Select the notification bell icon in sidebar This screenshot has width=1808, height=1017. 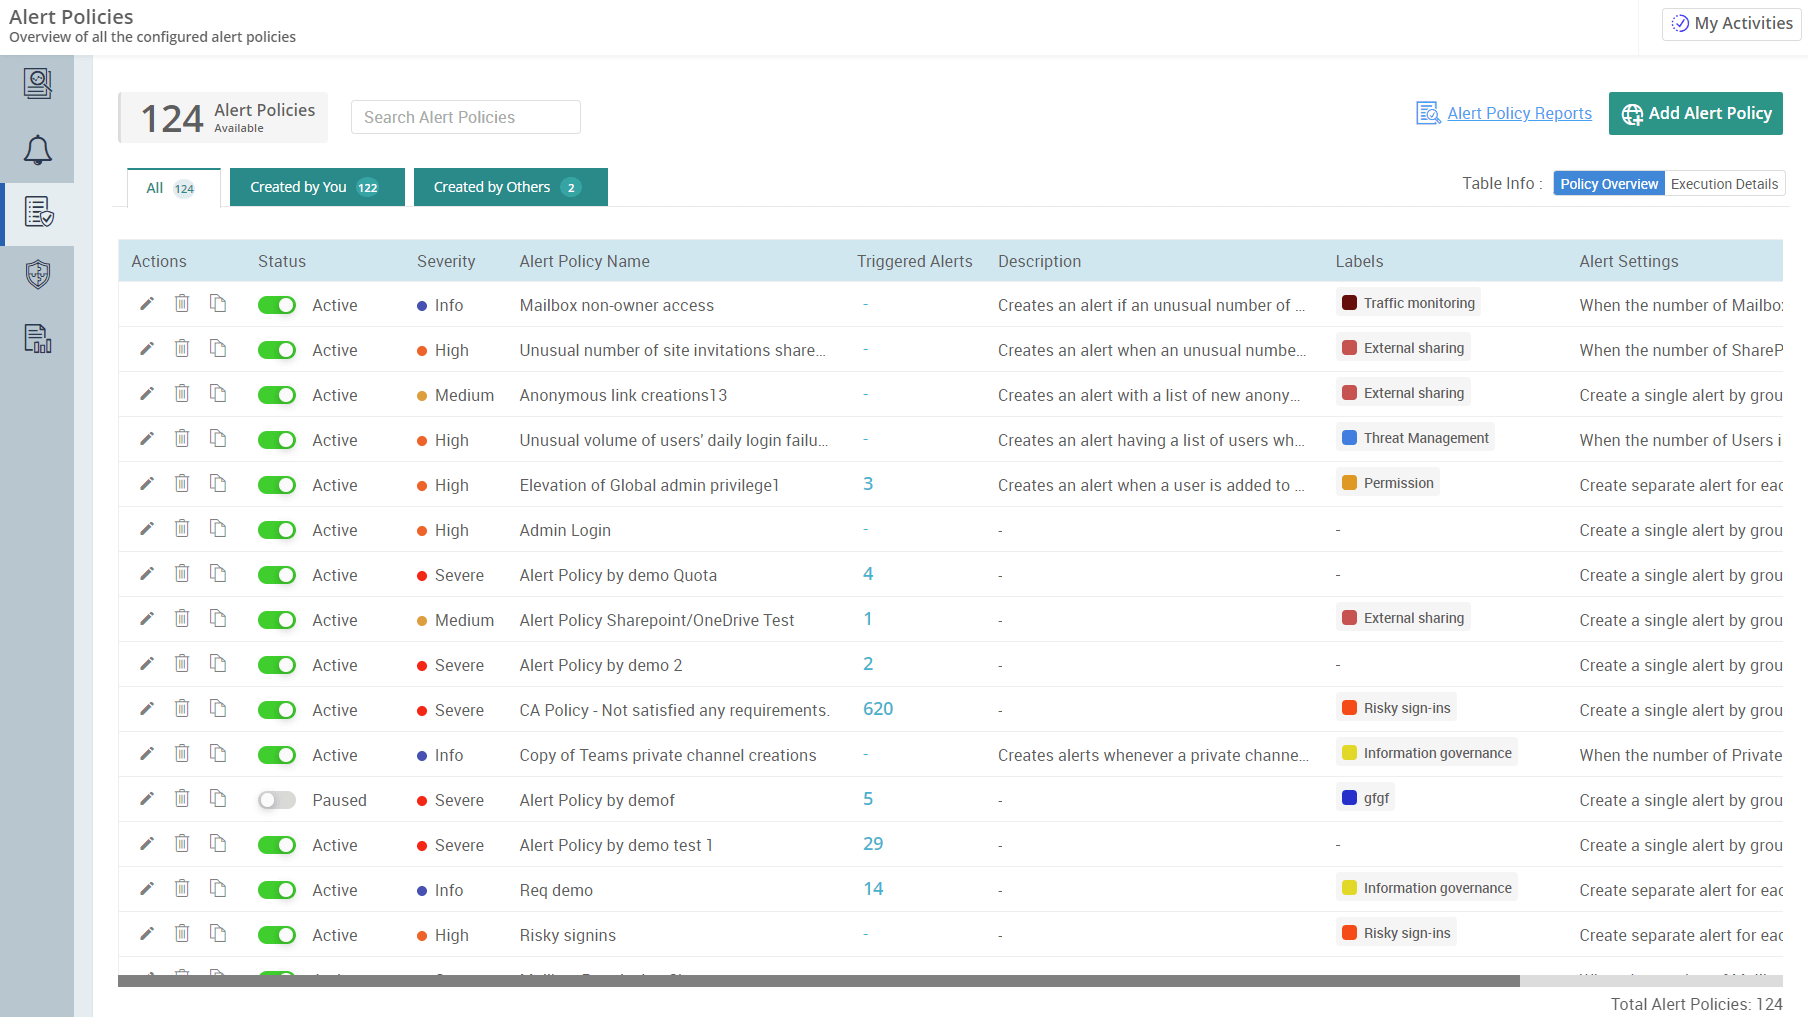coord(38,150)
